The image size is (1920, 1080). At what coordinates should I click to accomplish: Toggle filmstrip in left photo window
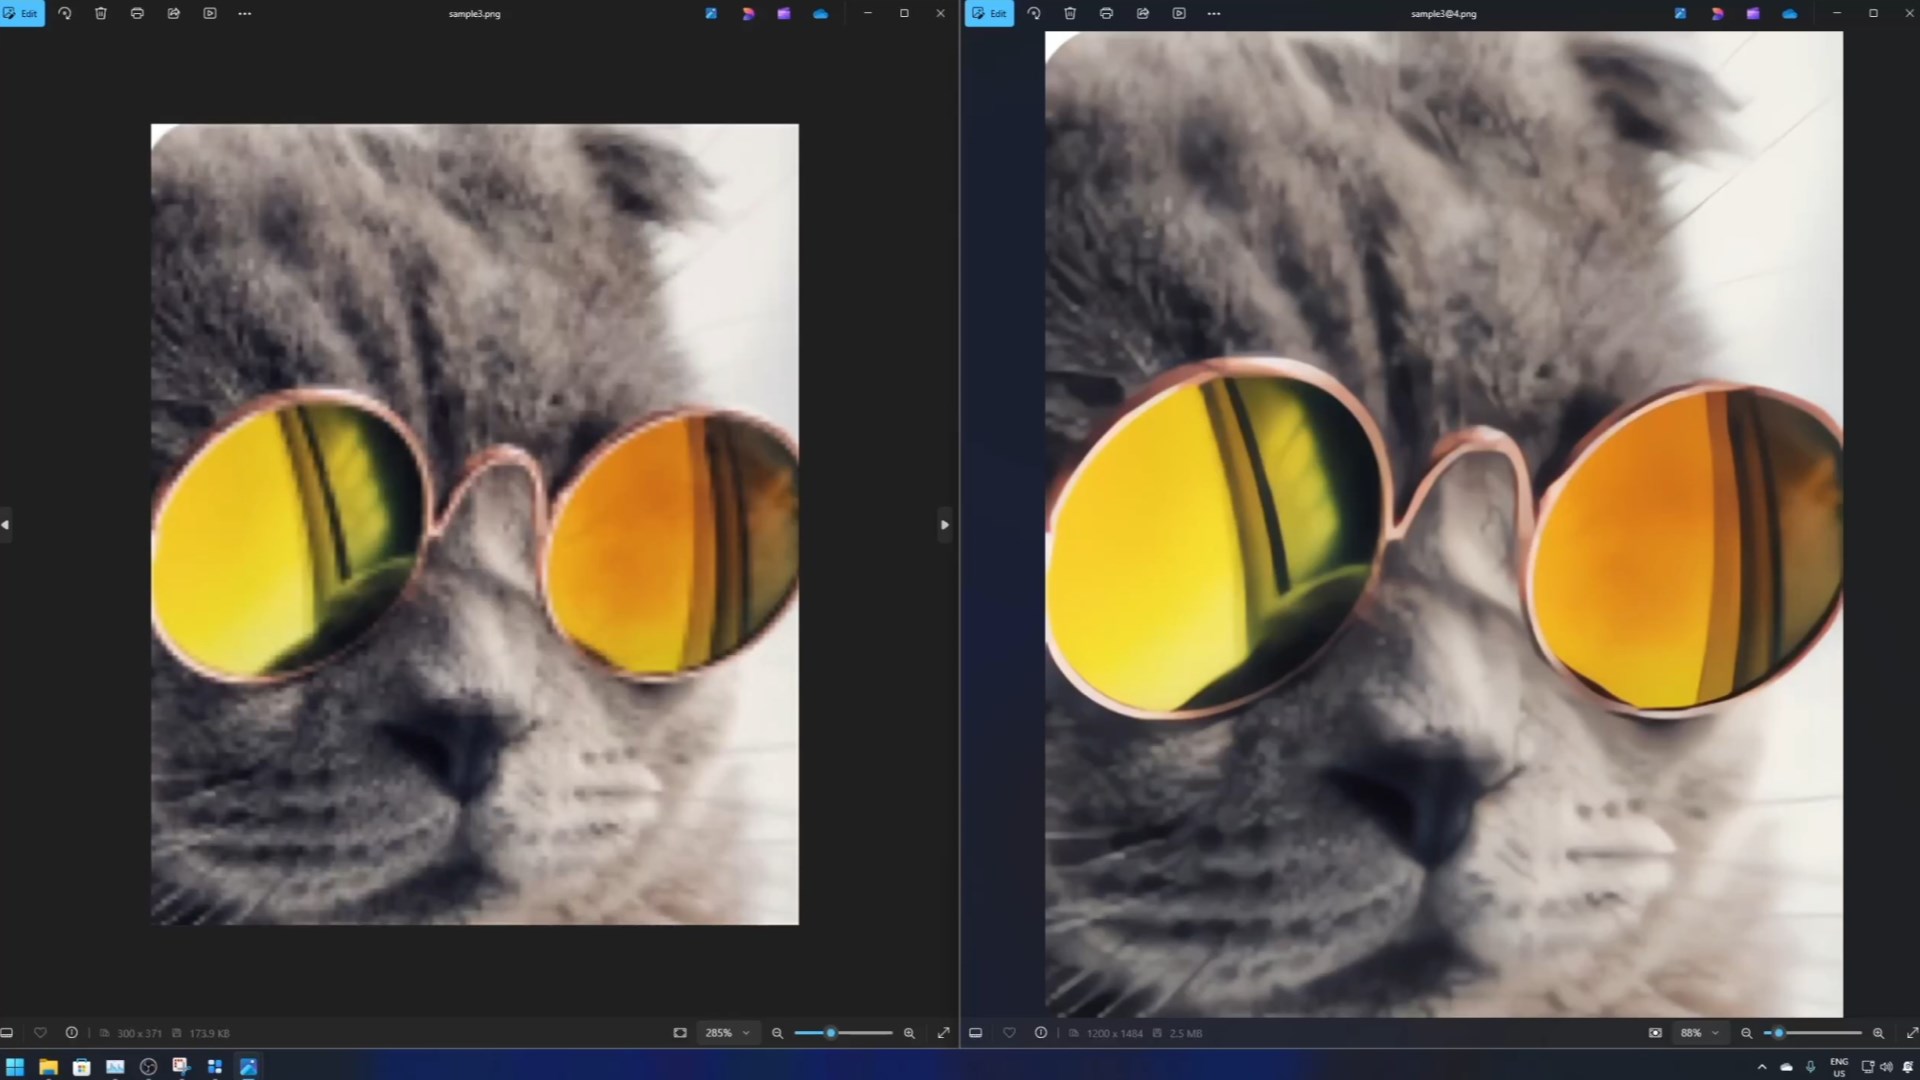click(x=7, y=1033)
